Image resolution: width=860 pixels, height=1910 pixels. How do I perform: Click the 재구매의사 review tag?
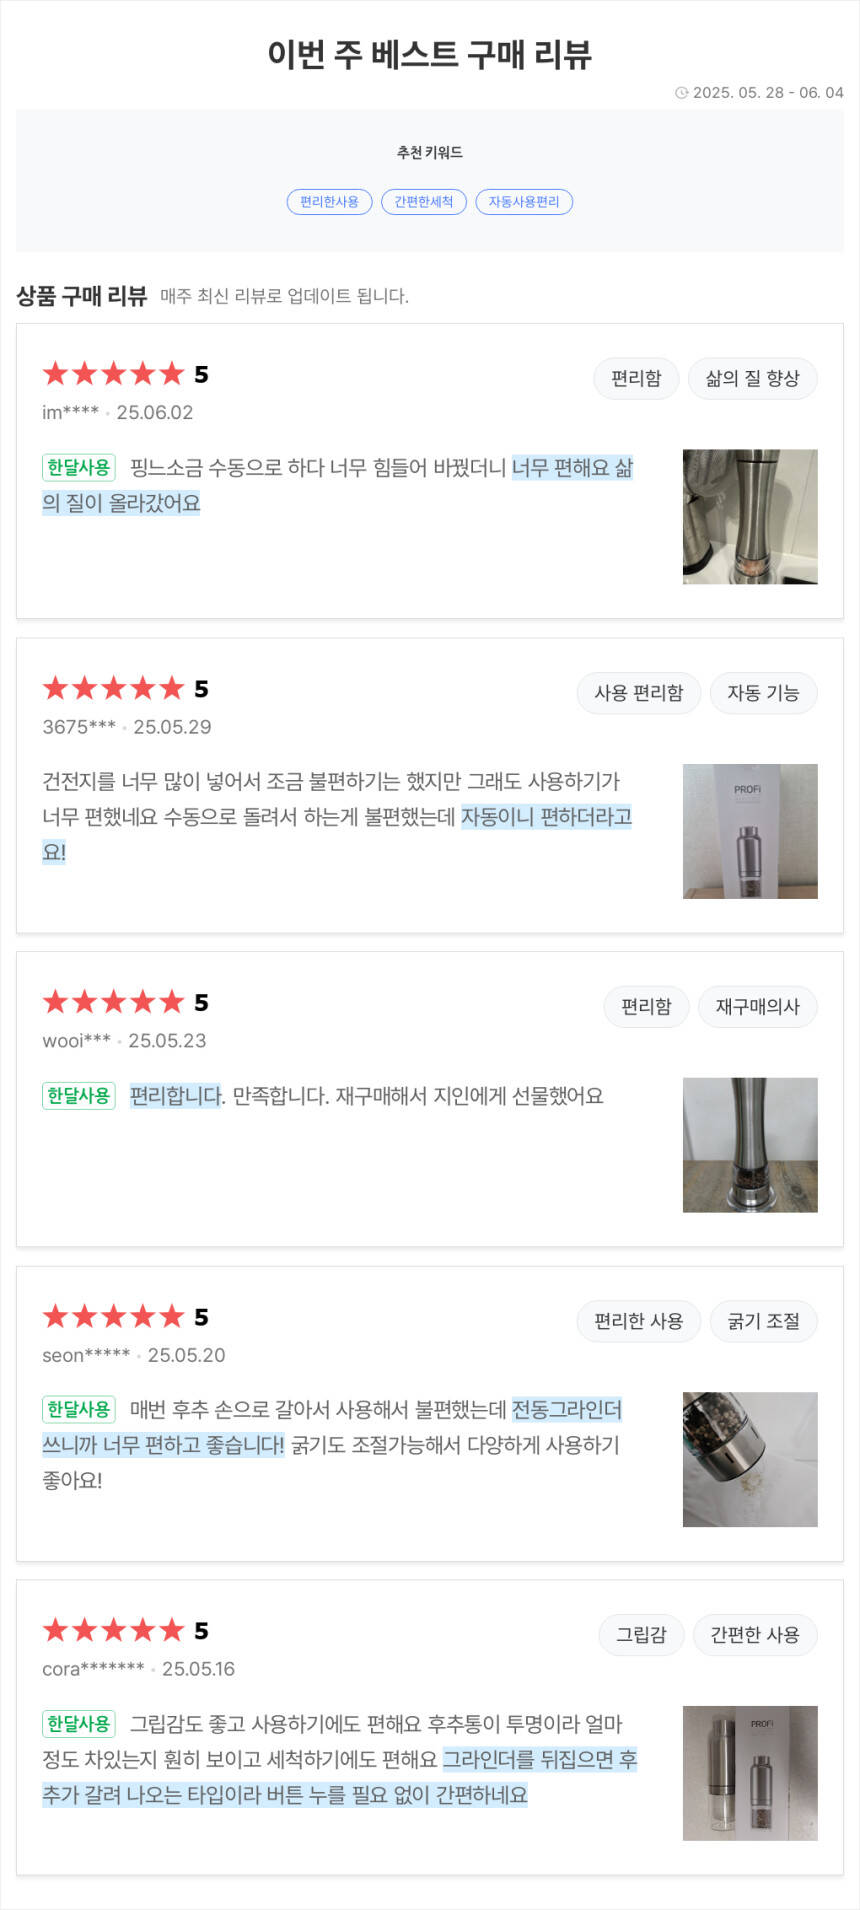[x=757, y=1007]
